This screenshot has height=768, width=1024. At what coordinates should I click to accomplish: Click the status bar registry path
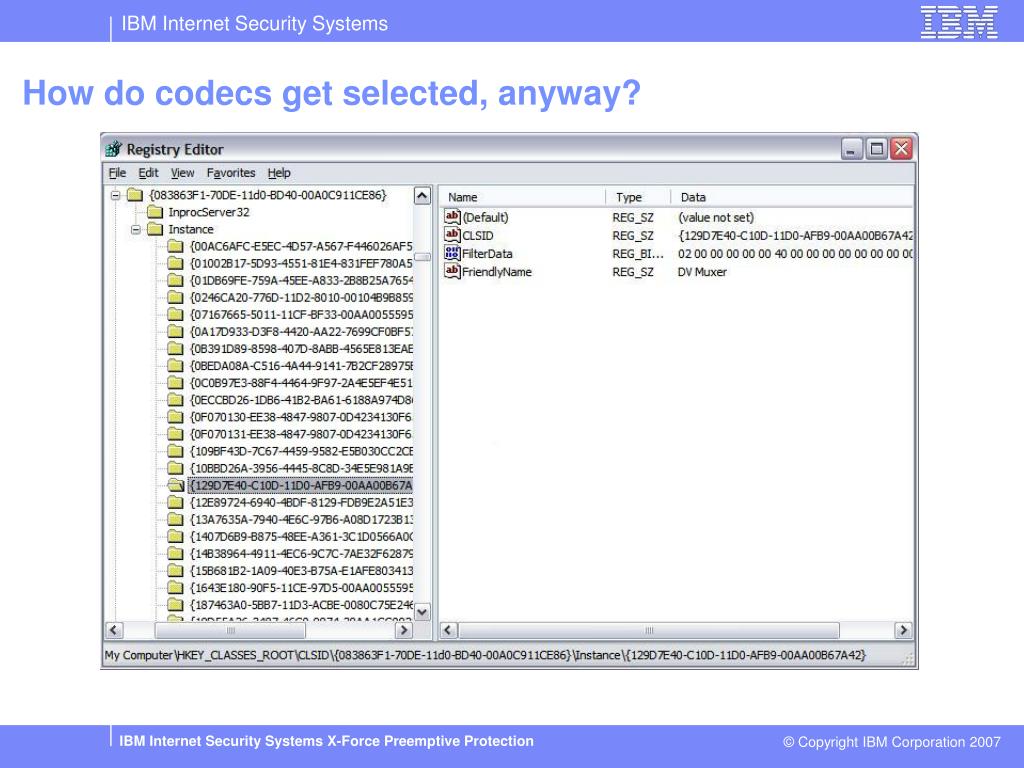485,655
